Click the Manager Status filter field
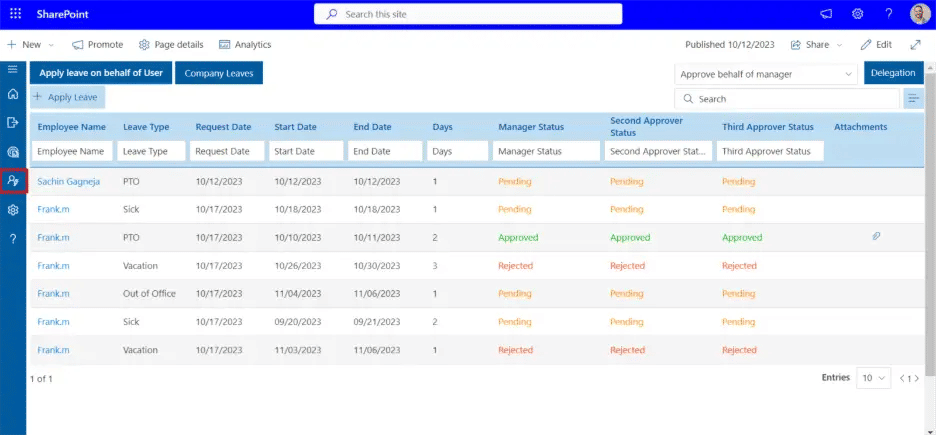936x435 pixels. pos(547,151)
